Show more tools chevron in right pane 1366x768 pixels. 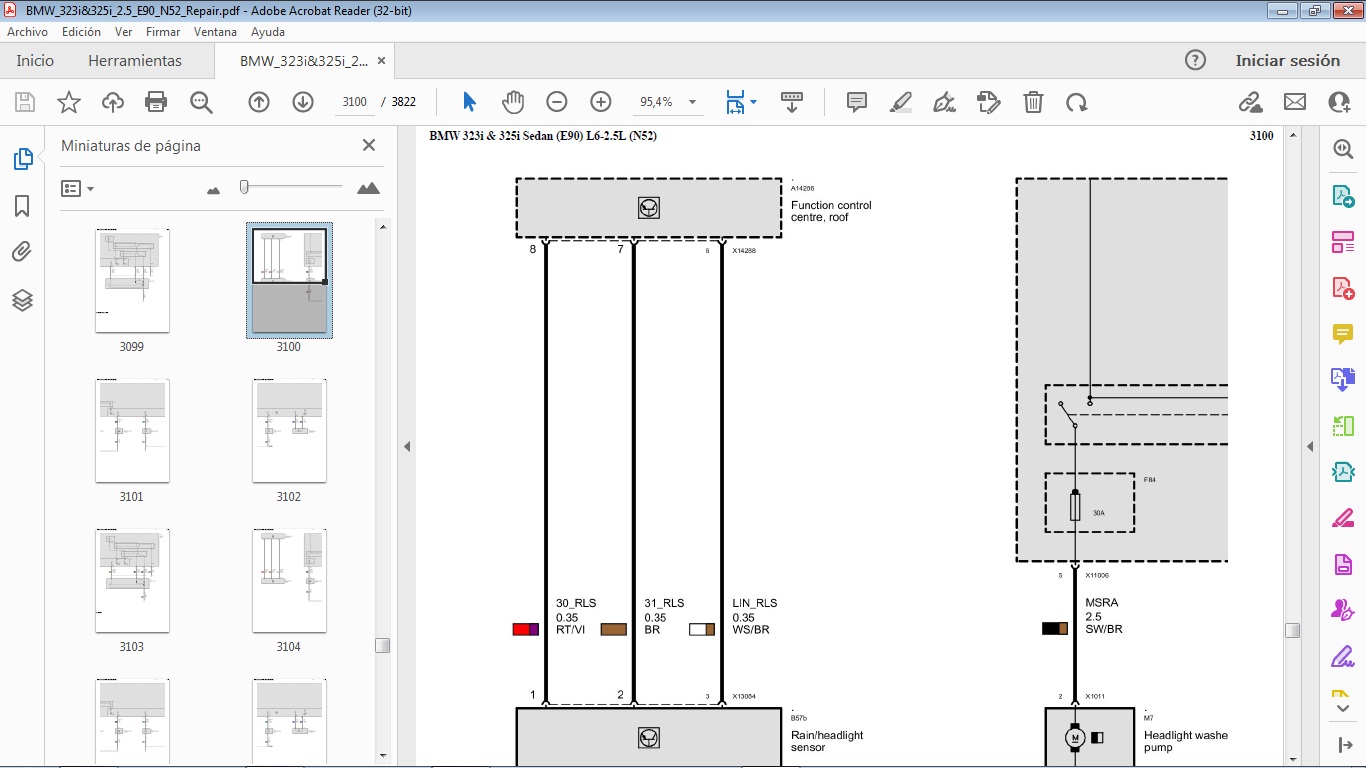click(1343, 708)
